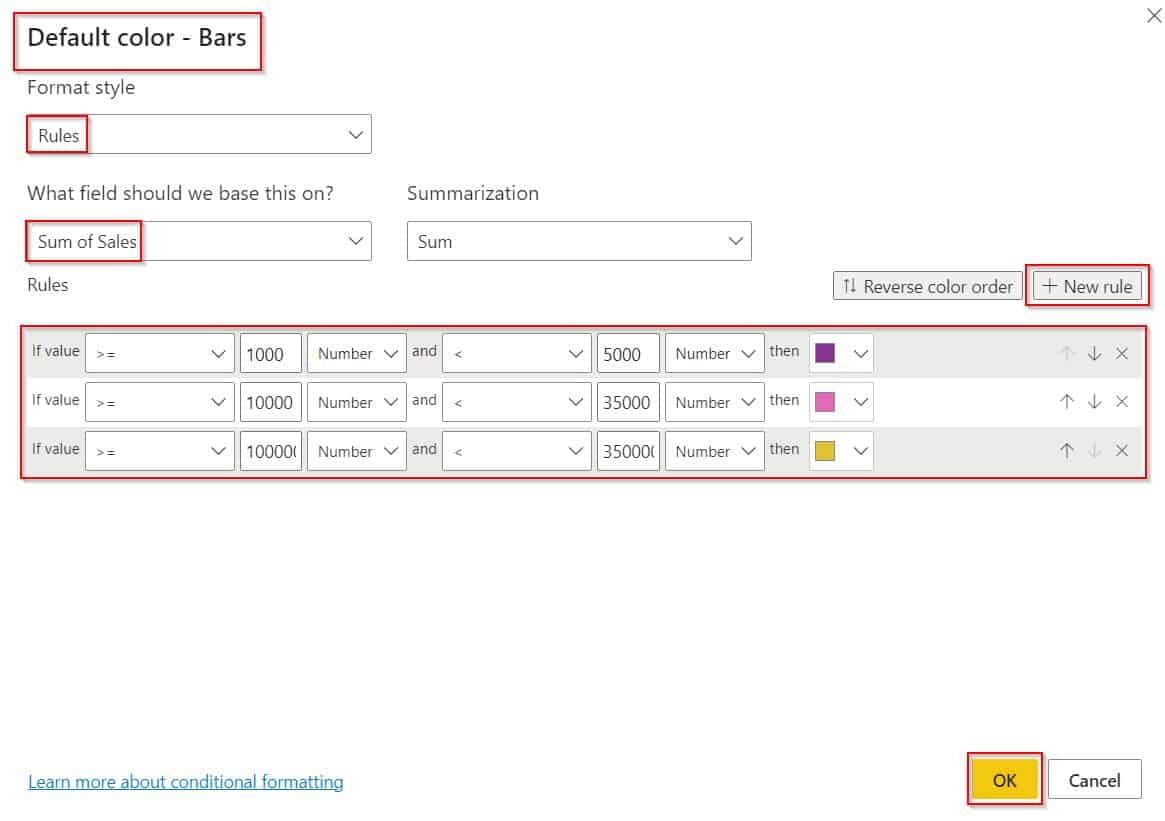Viewport: 1165px width, 821px height.
Task: Click the purple color swatch
Action: (x=825, y=353)
